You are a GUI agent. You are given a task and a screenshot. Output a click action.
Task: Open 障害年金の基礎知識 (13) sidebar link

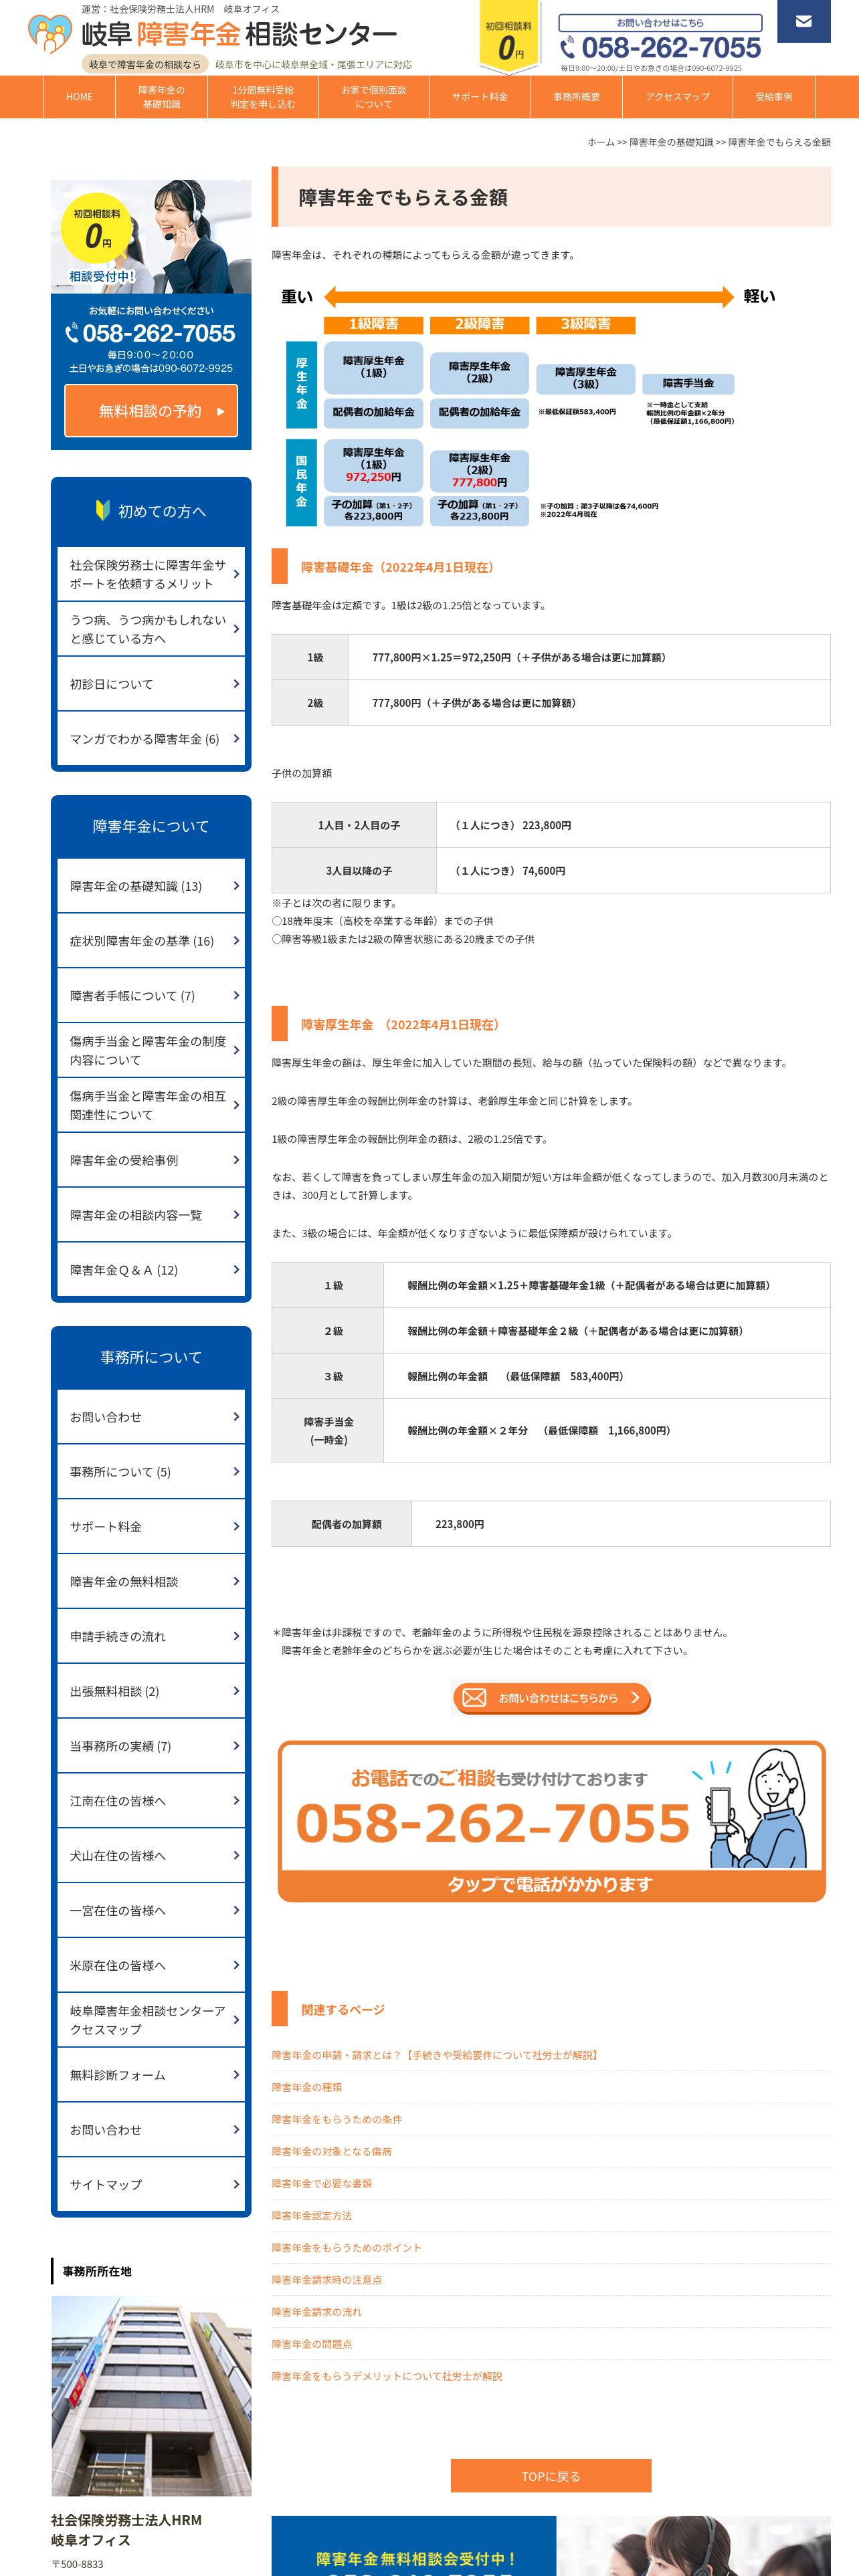[x=151, y=886]
